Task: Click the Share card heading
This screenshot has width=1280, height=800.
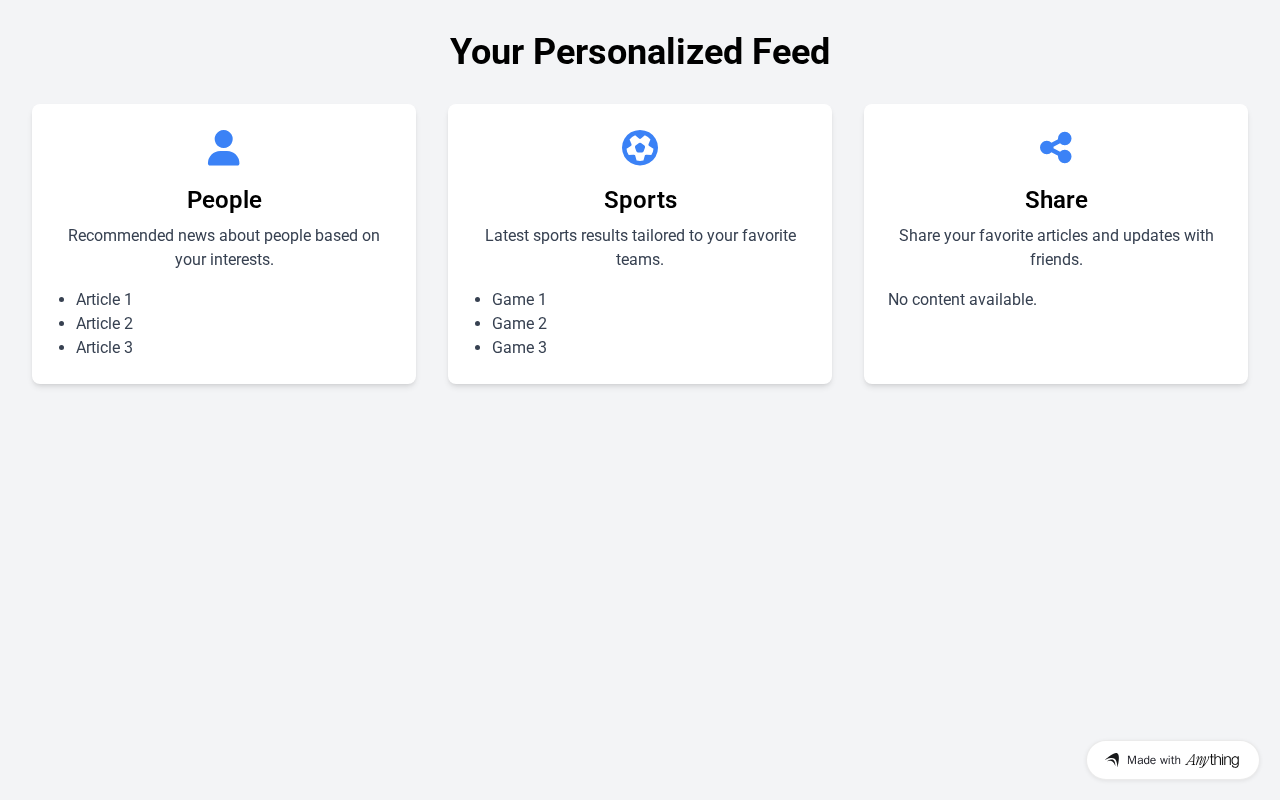Action: (x=1056, y=200)
